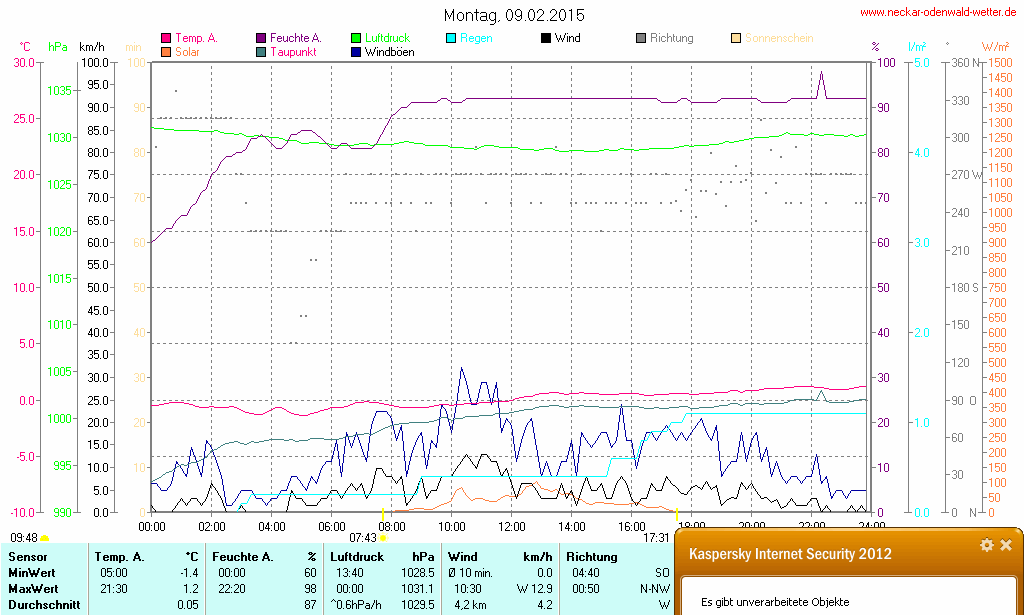Click the black Wind legend swatch
The width and height of the screenshot is (1024, 615).
pyautogui.click(x=546, y=38)
